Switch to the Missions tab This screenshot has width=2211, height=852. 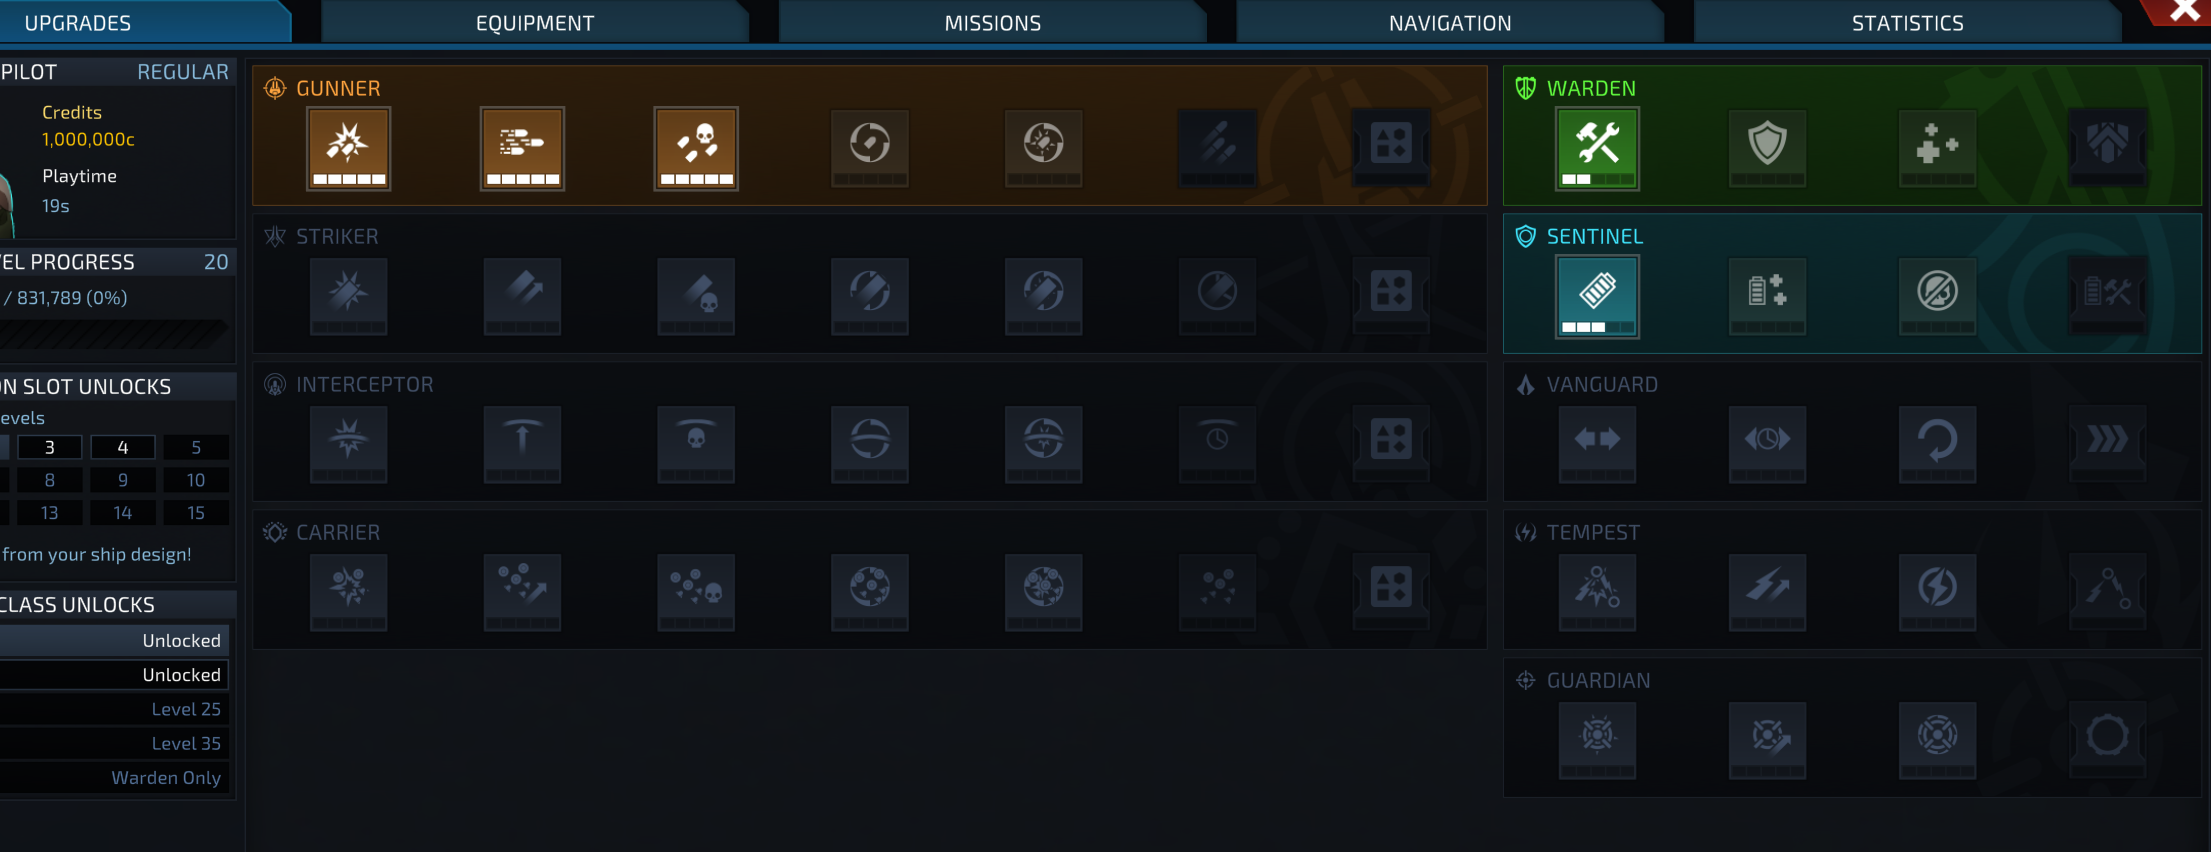993,22
